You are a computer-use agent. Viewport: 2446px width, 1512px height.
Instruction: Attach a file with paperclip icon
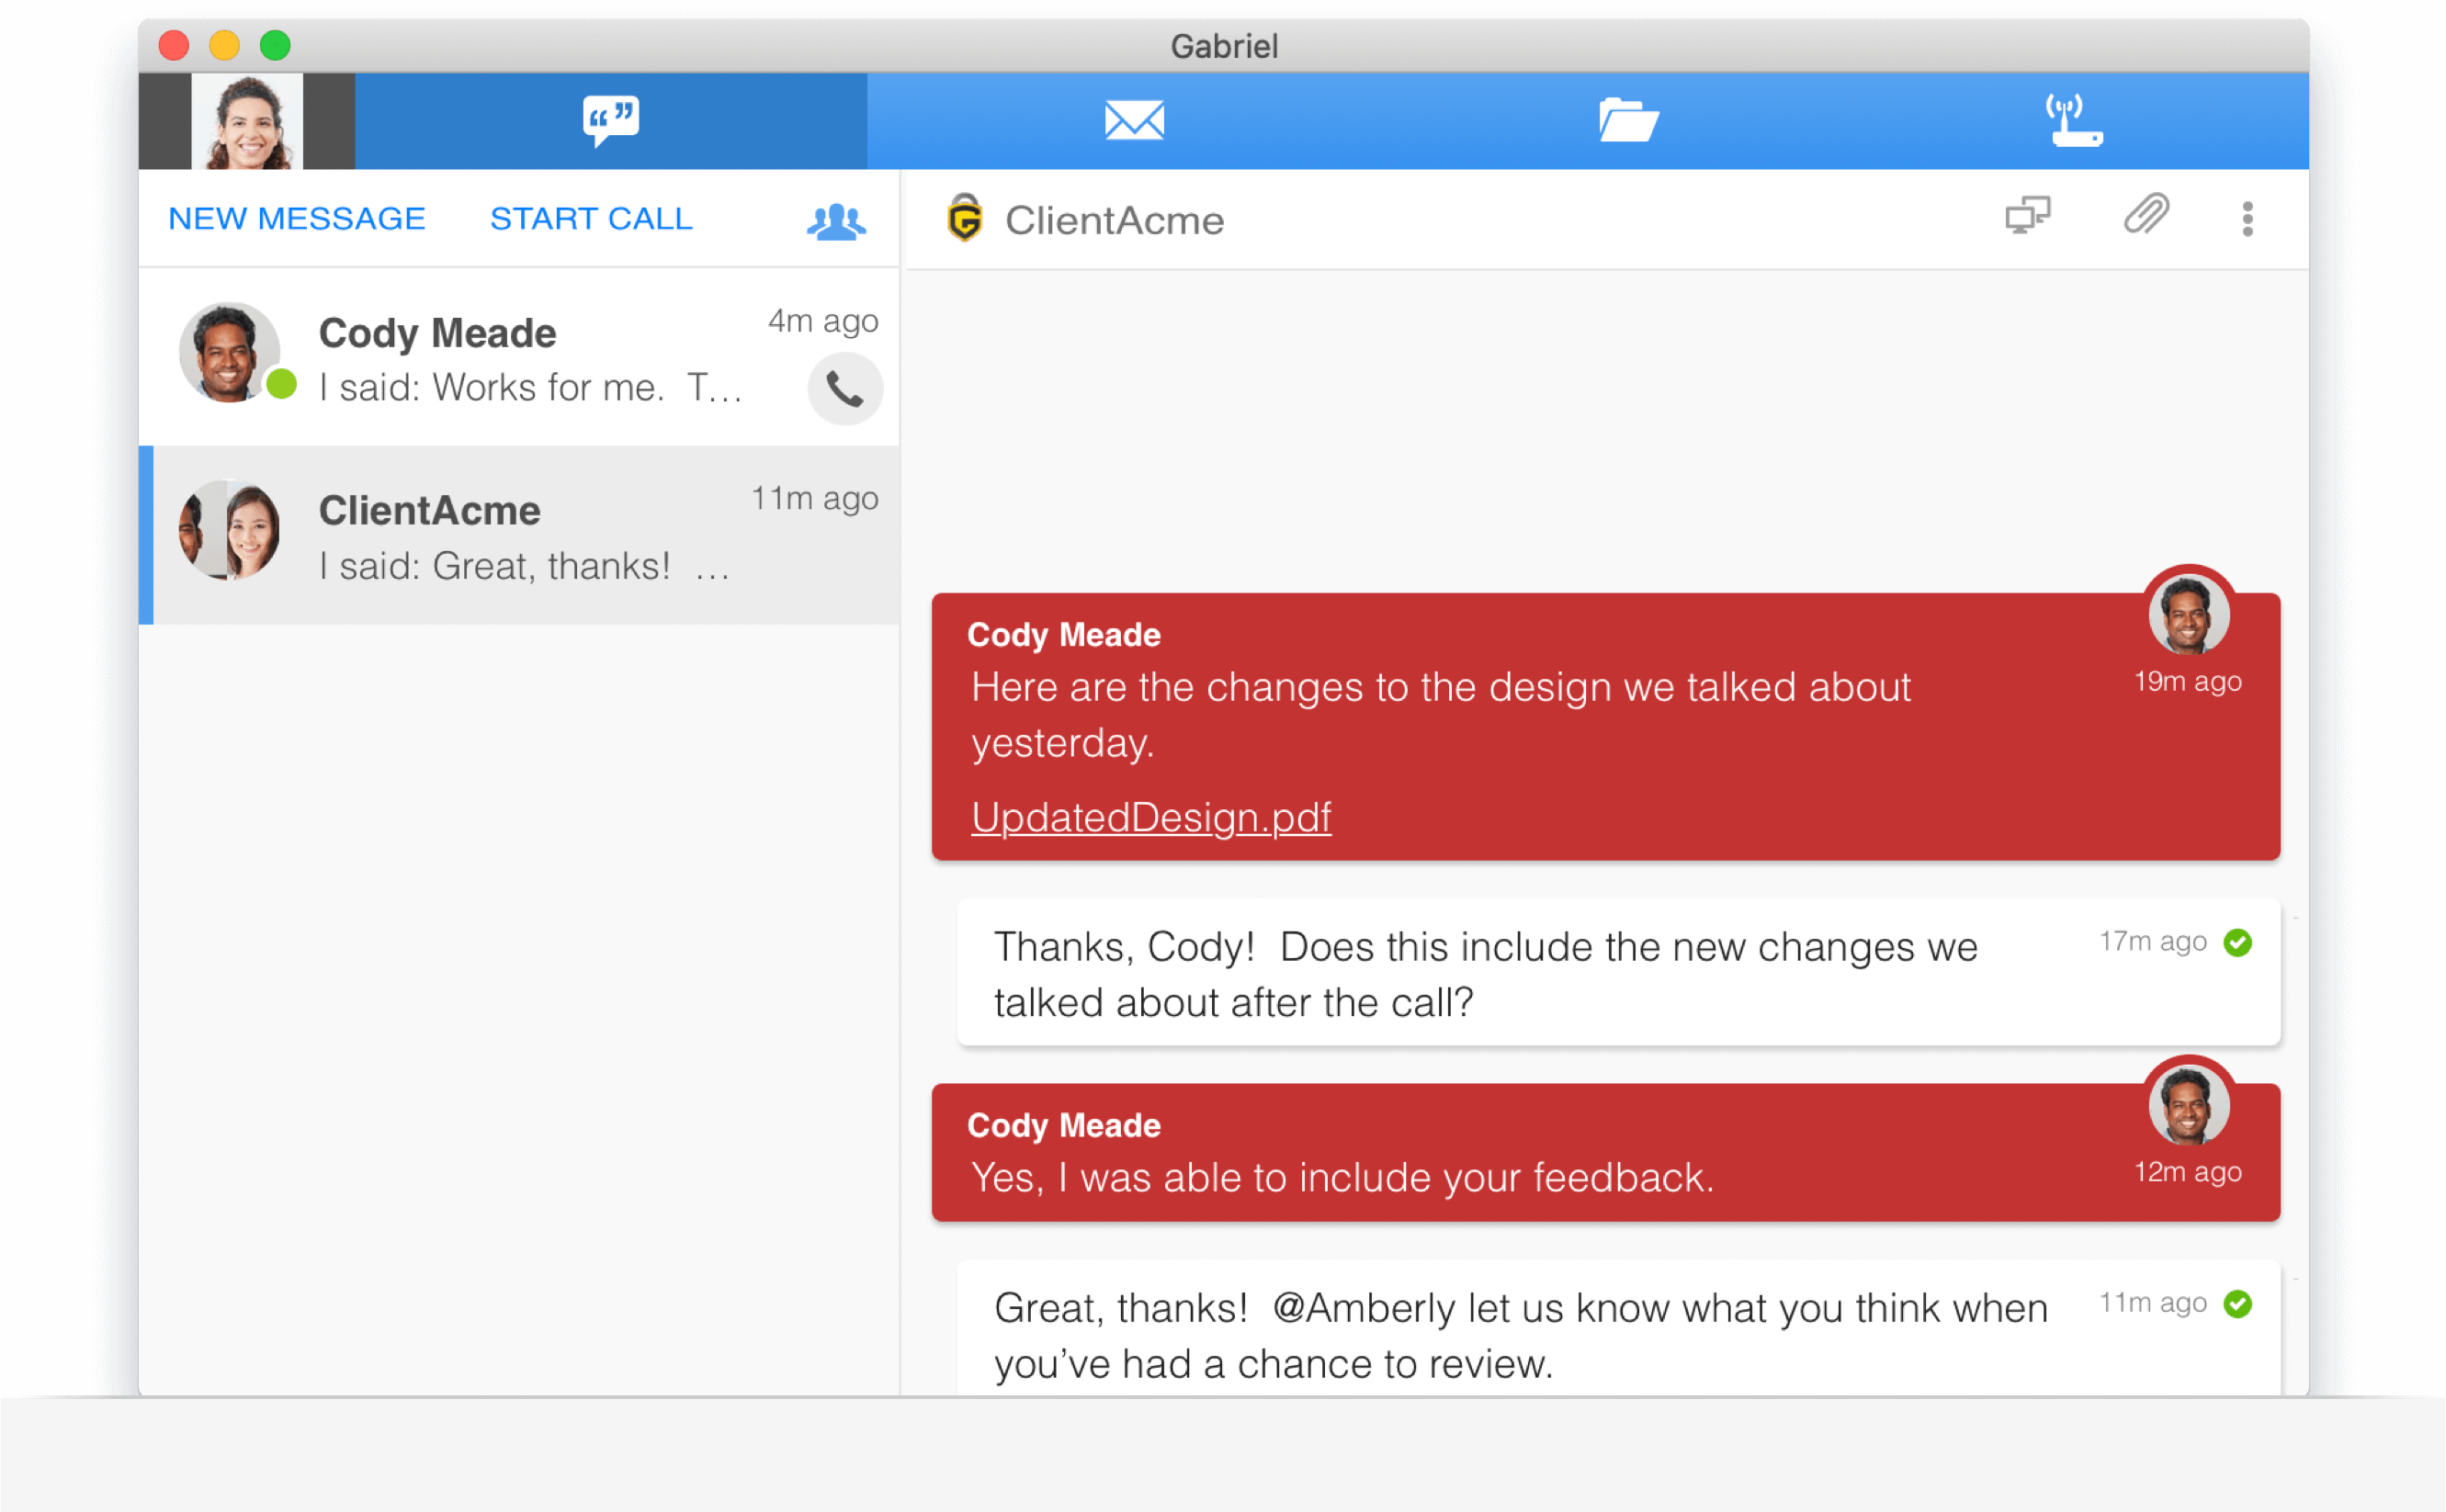[2146, 214]
